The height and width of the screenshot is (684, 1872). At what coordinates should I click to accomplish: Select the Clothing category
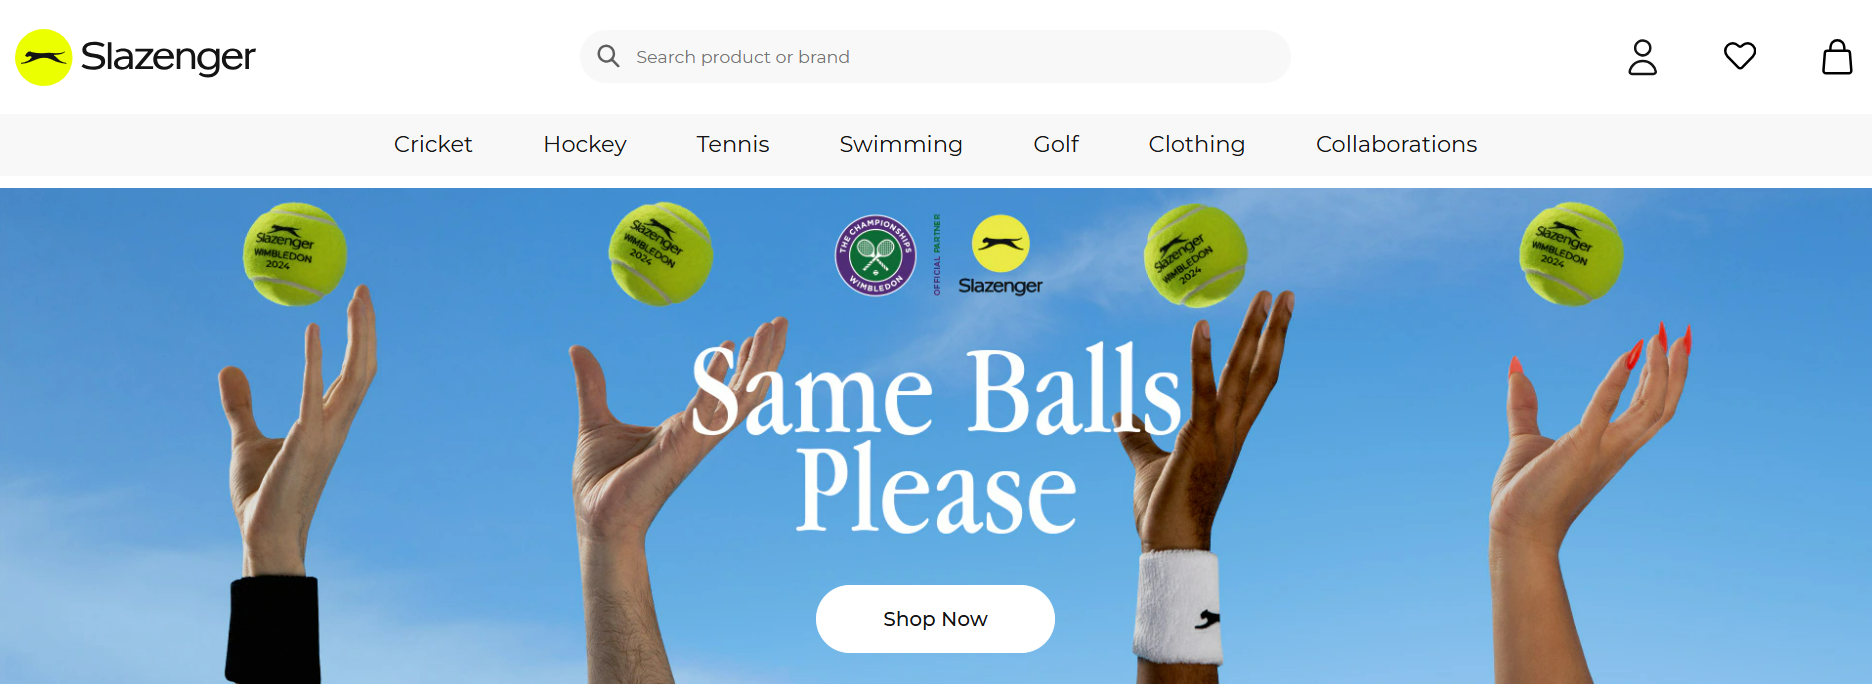point(1197,144)
